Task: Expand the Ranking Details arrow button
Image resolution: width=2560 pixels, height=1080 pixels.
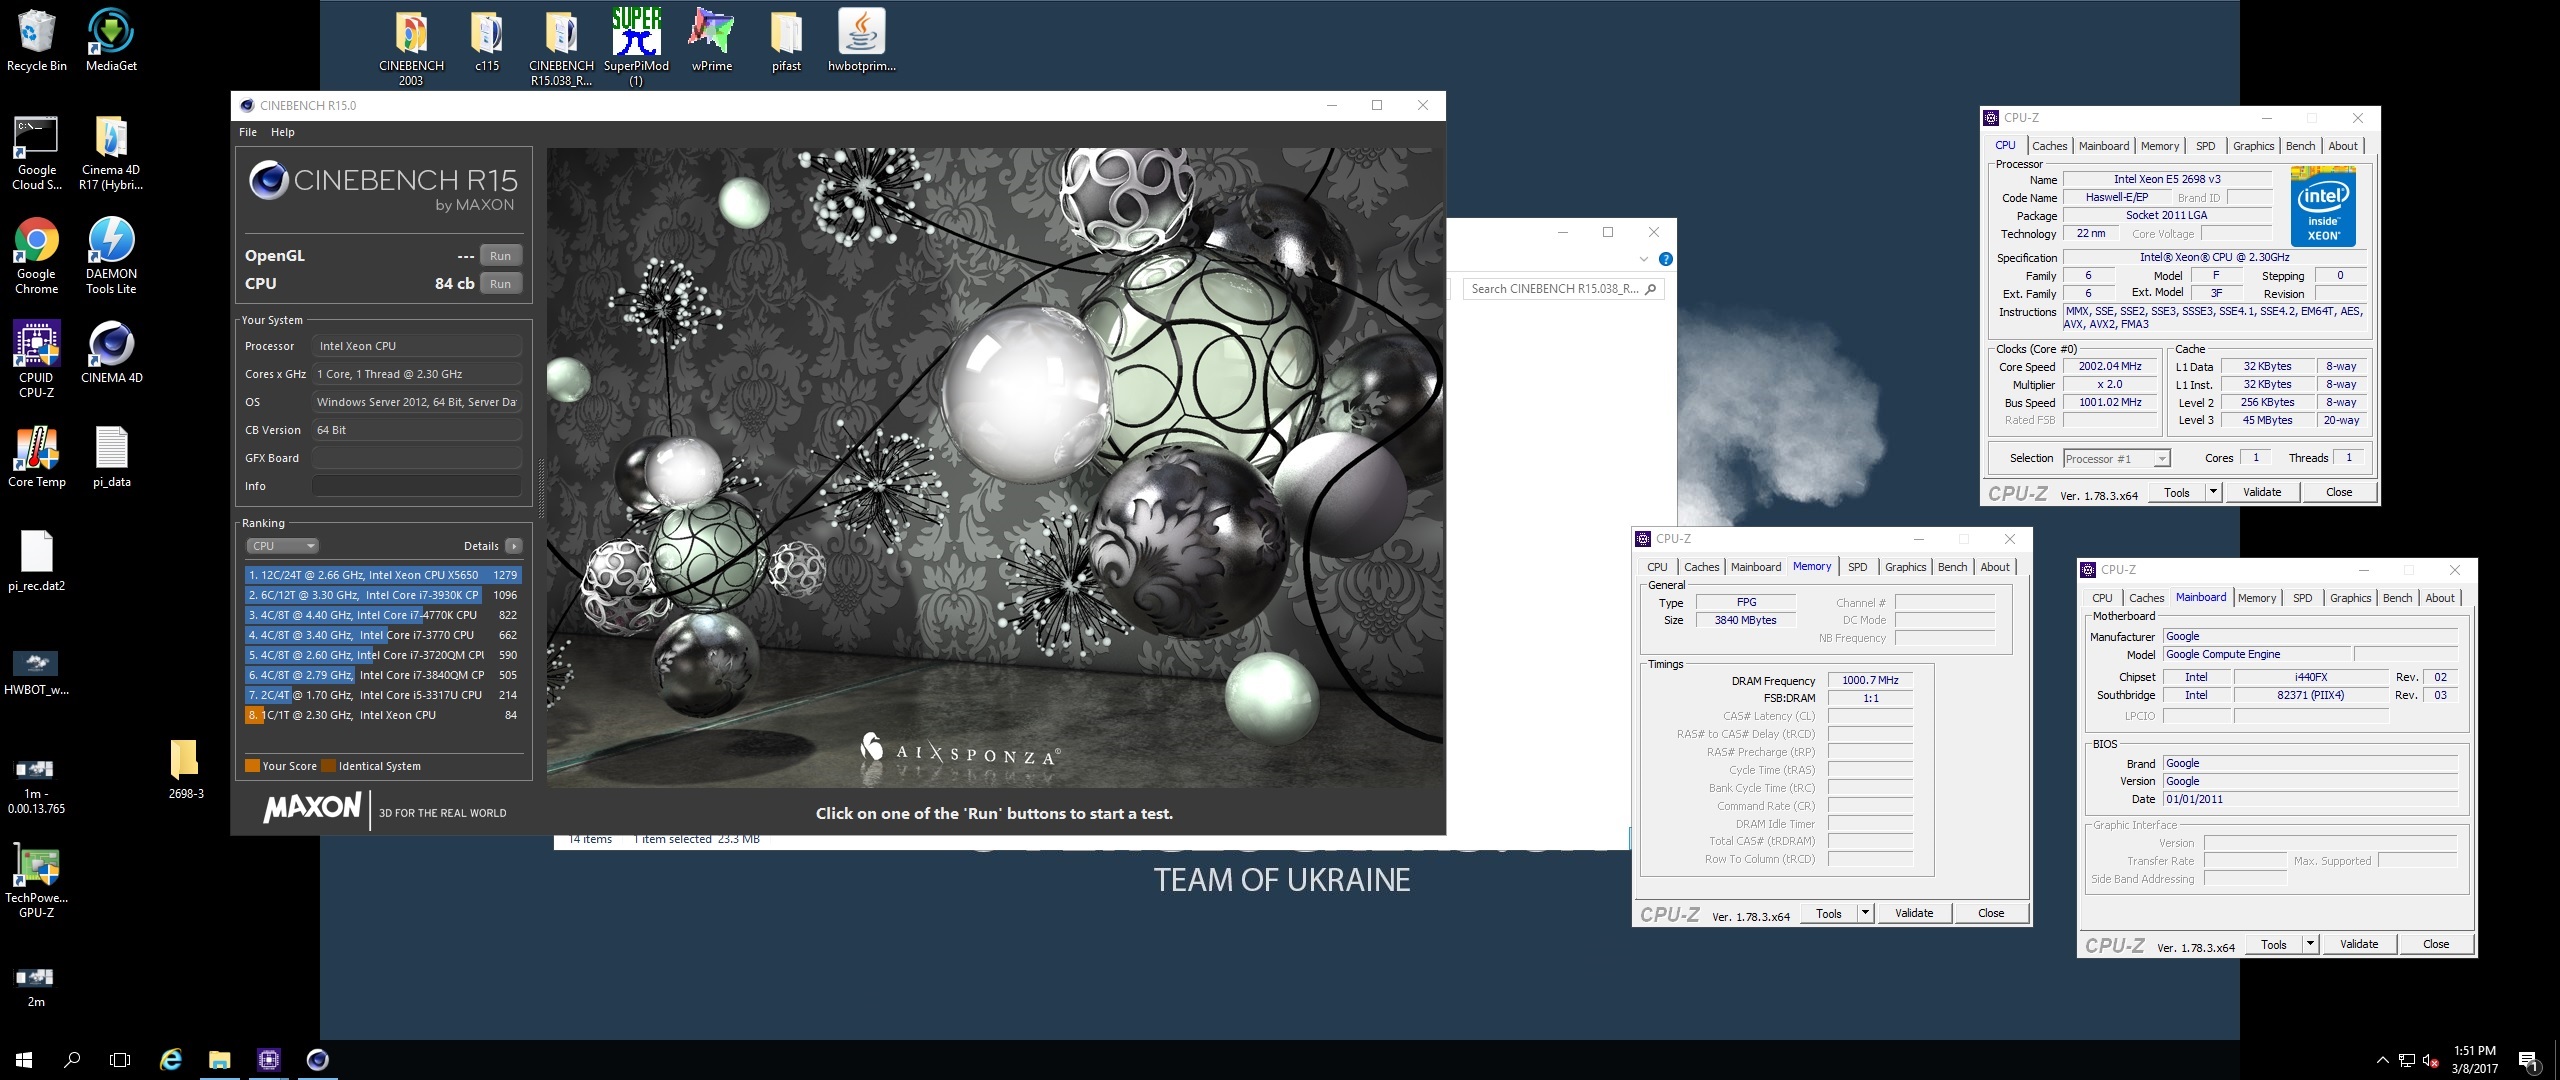Action: pyautogui.click(x=514, y=546)
